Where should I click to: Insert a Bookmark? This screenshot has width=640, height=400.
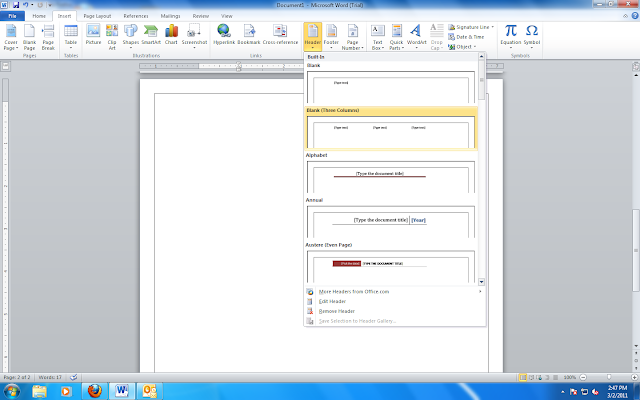coord(249,37)
